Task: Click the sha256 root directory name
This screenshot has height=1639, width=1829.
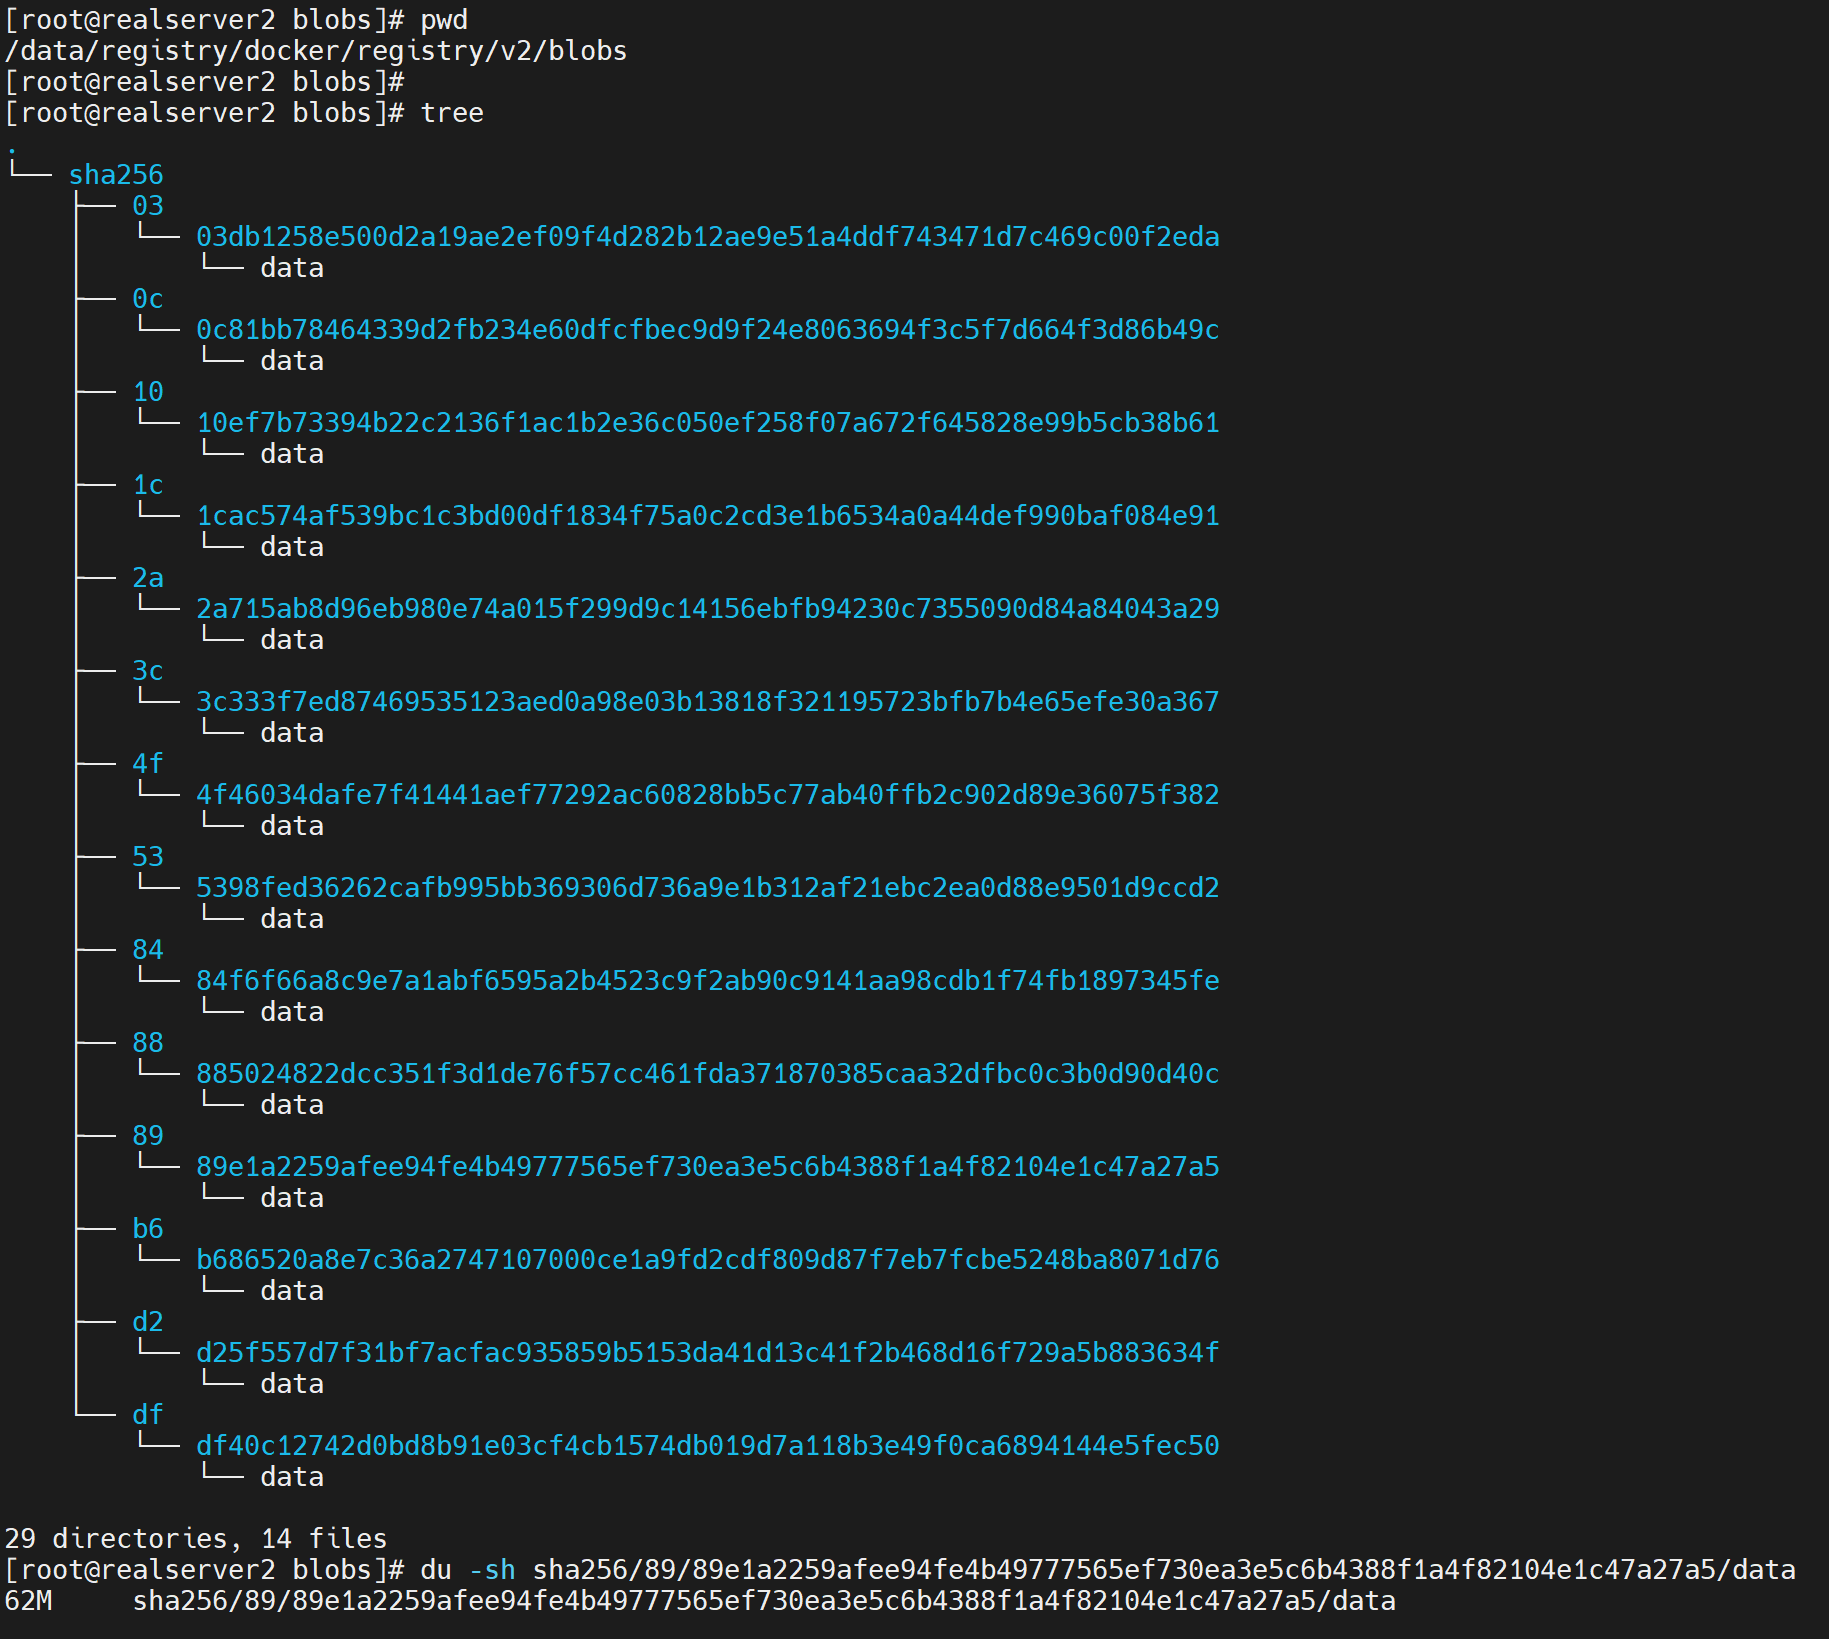Action: click(115, 175)
